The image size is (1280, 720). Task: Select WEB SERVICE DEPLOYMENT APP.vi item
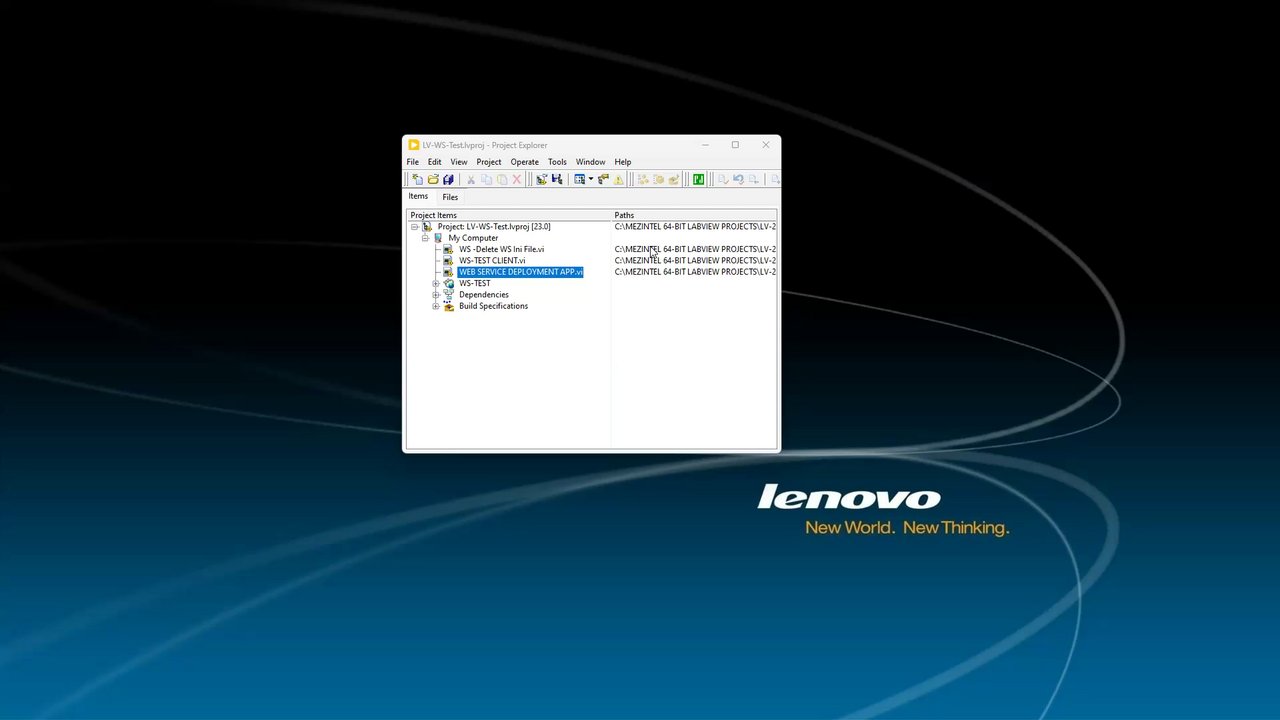coord(520,272)
